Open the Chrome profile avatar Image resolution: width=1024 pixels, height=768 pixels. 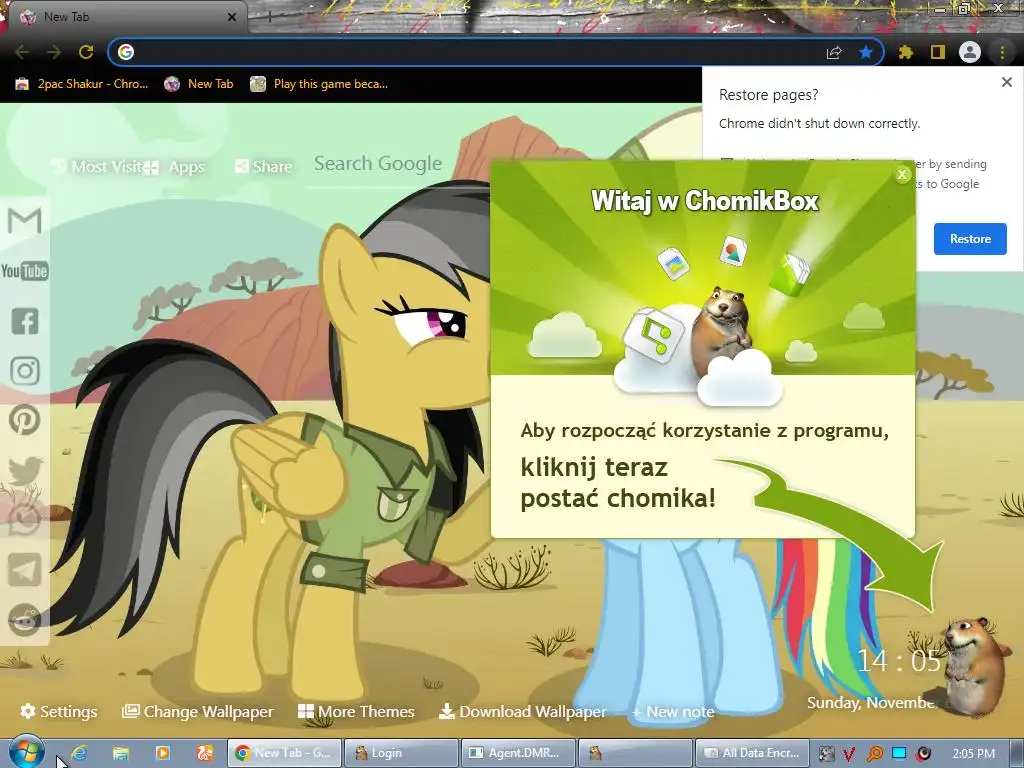(970, 52)
